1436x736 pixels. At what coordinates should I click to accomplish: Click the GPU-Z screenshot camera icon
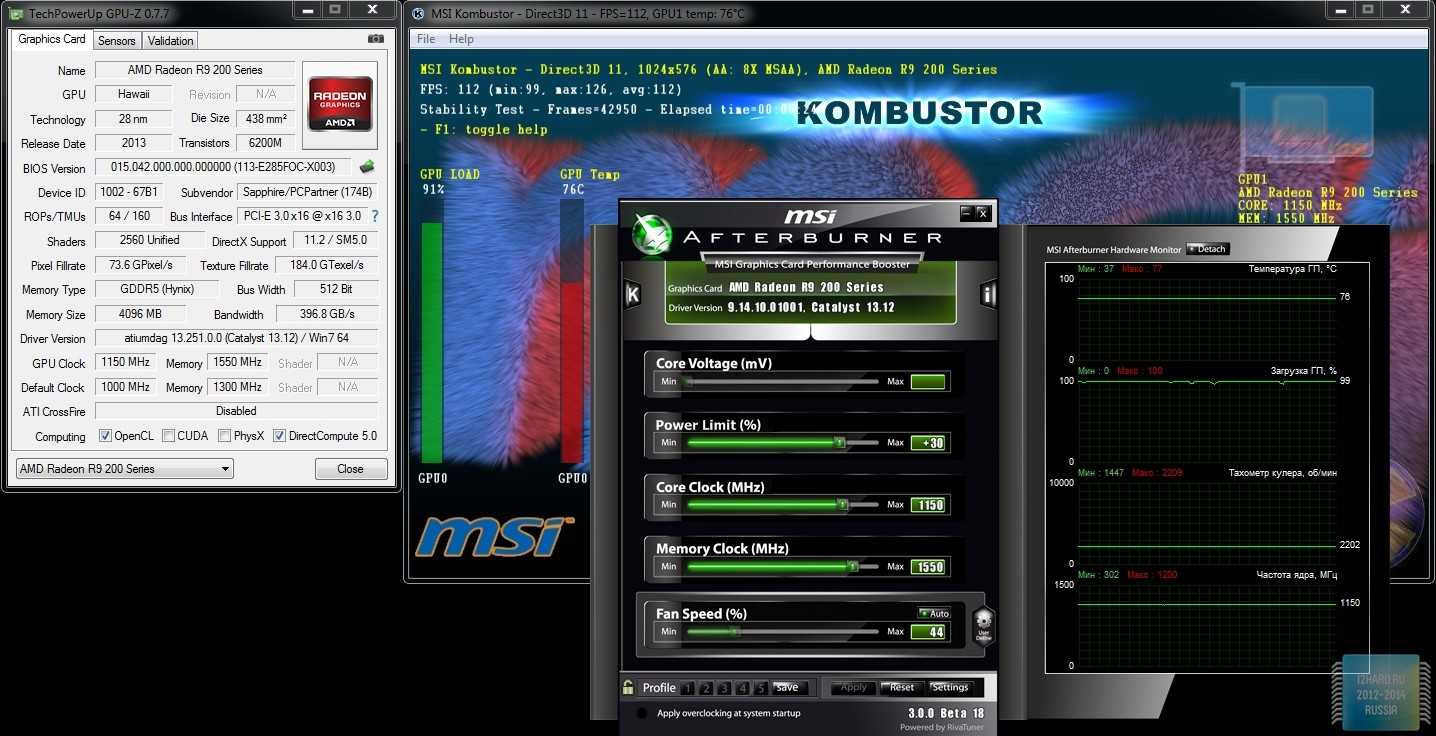pos(376,39)
